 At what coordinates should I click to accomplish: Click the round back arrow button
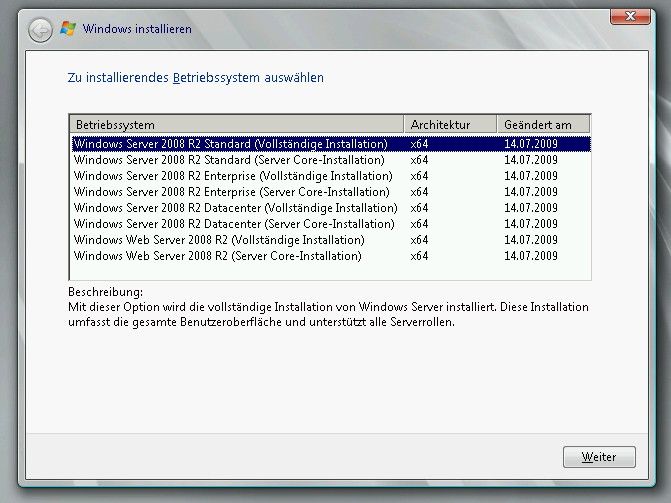tap(40, 30)
